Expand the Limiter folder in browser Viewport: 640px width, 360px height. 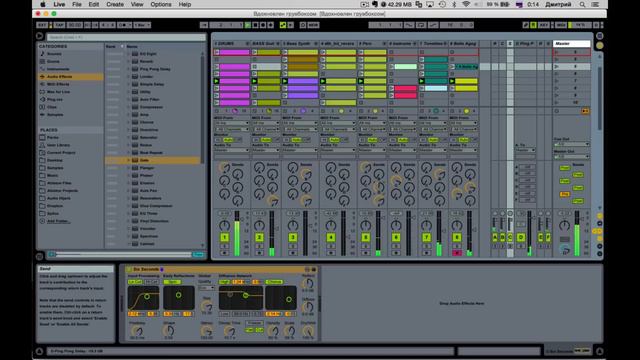click(128, 76)
